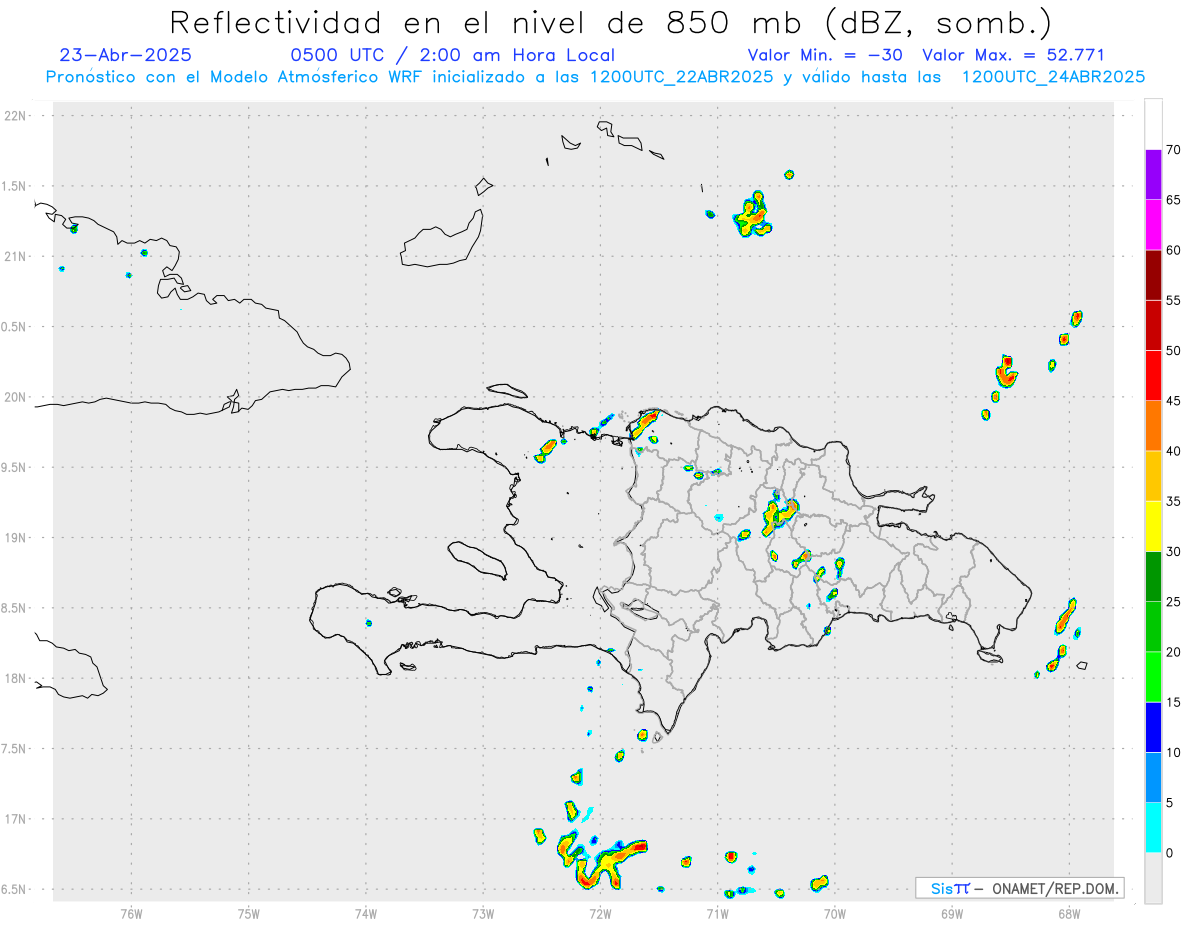Click the '6.5N' latitude label
The width and height of the screenshot is (1200, 927).
coord(14,889)
